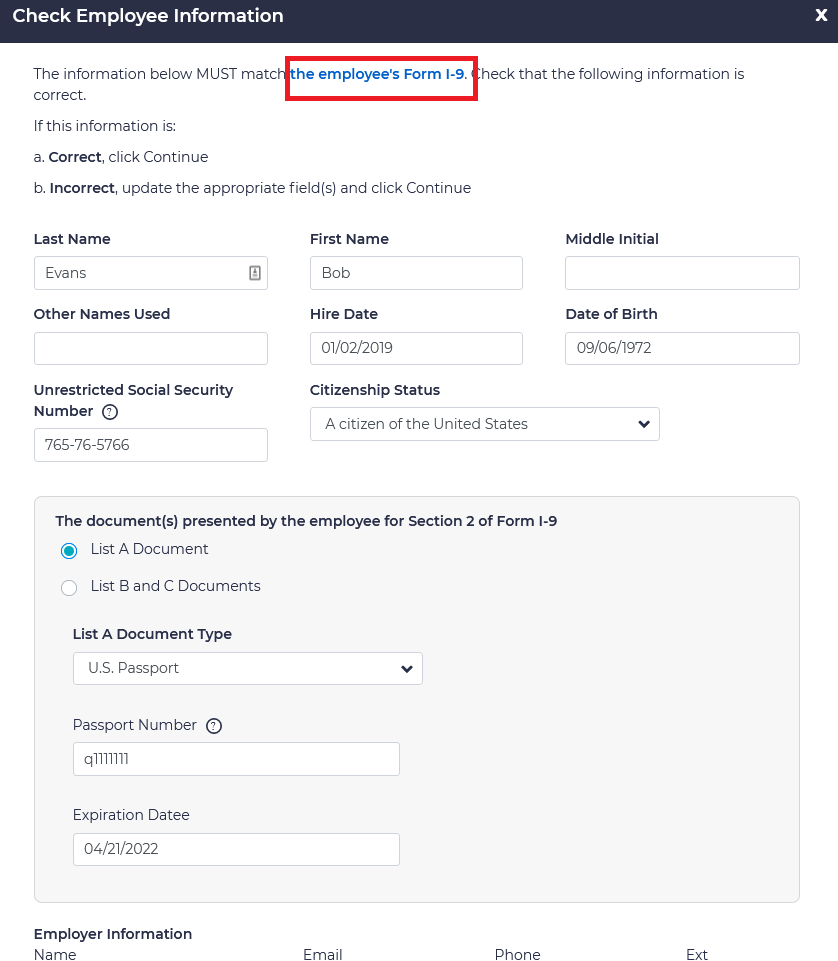Expand the List A Document Type dropdown
This screenshot has width=838, height=961.
click(x=247, y=668)
